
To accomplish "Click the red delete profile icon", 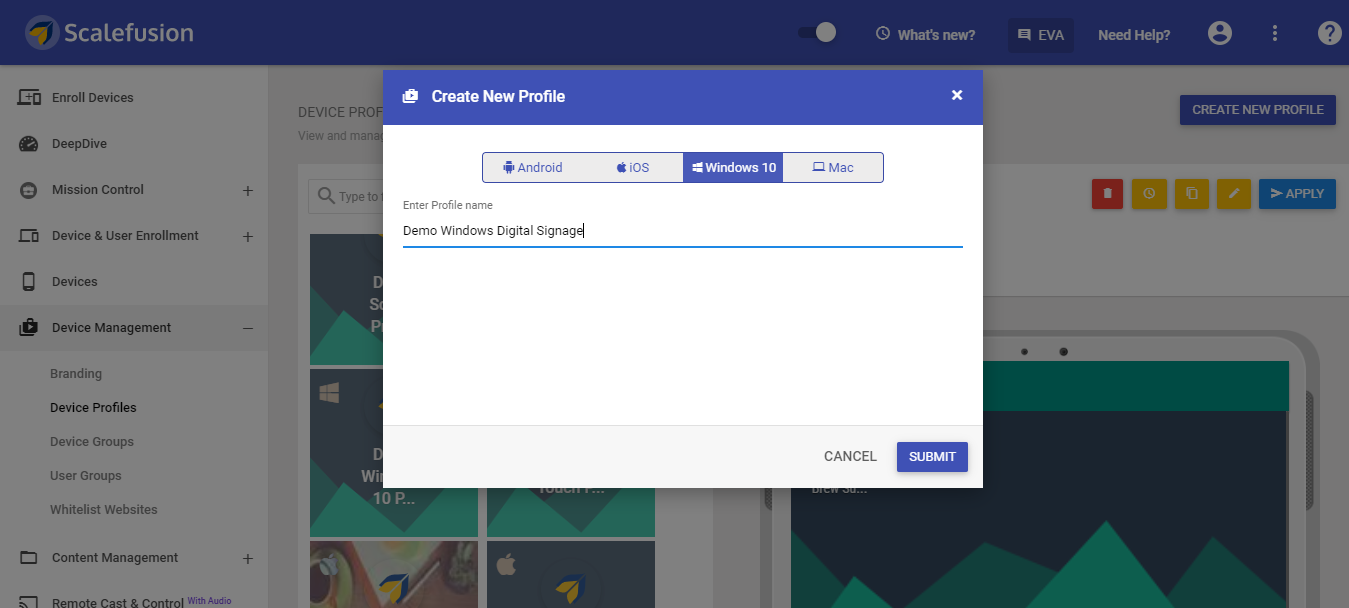I will tap(1107, 194).
